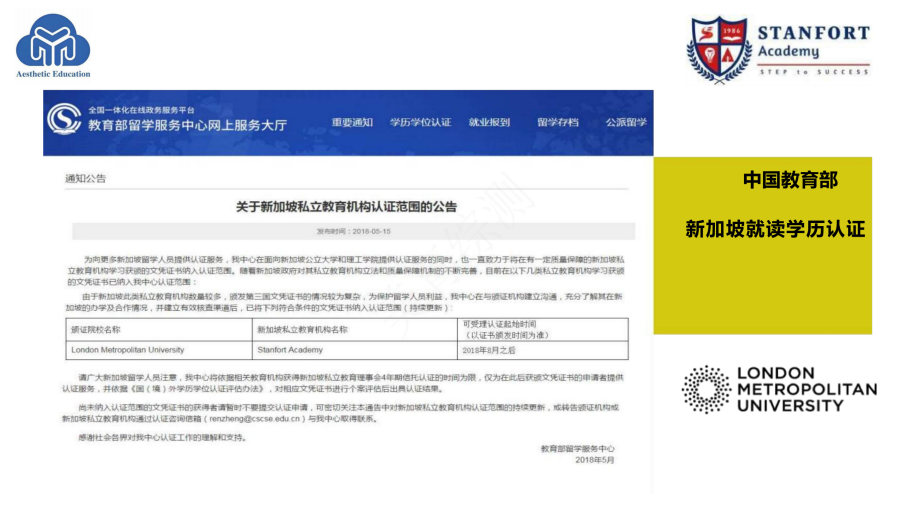
Task: Click the LONDON METROPOLITAN UNIVERSITY wordmark
Action: 806,390
